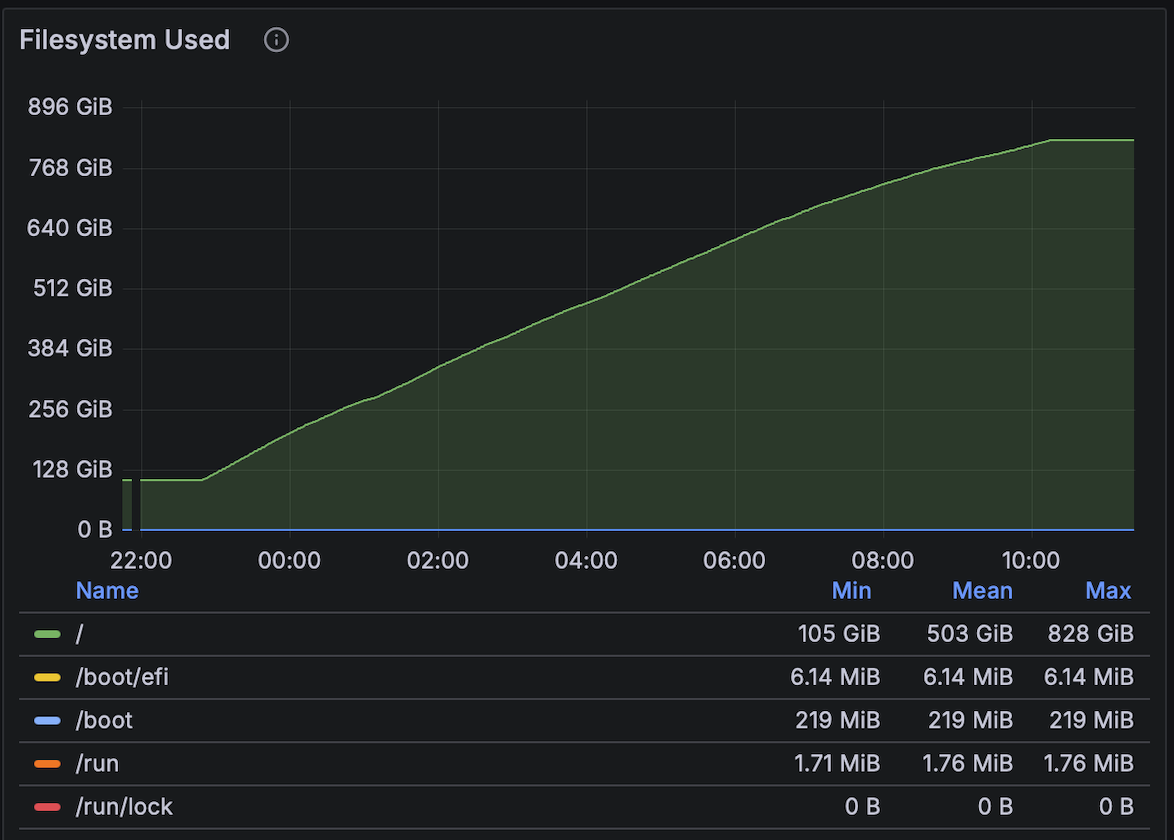Toggle visibility of the / series

pos(80,635)
